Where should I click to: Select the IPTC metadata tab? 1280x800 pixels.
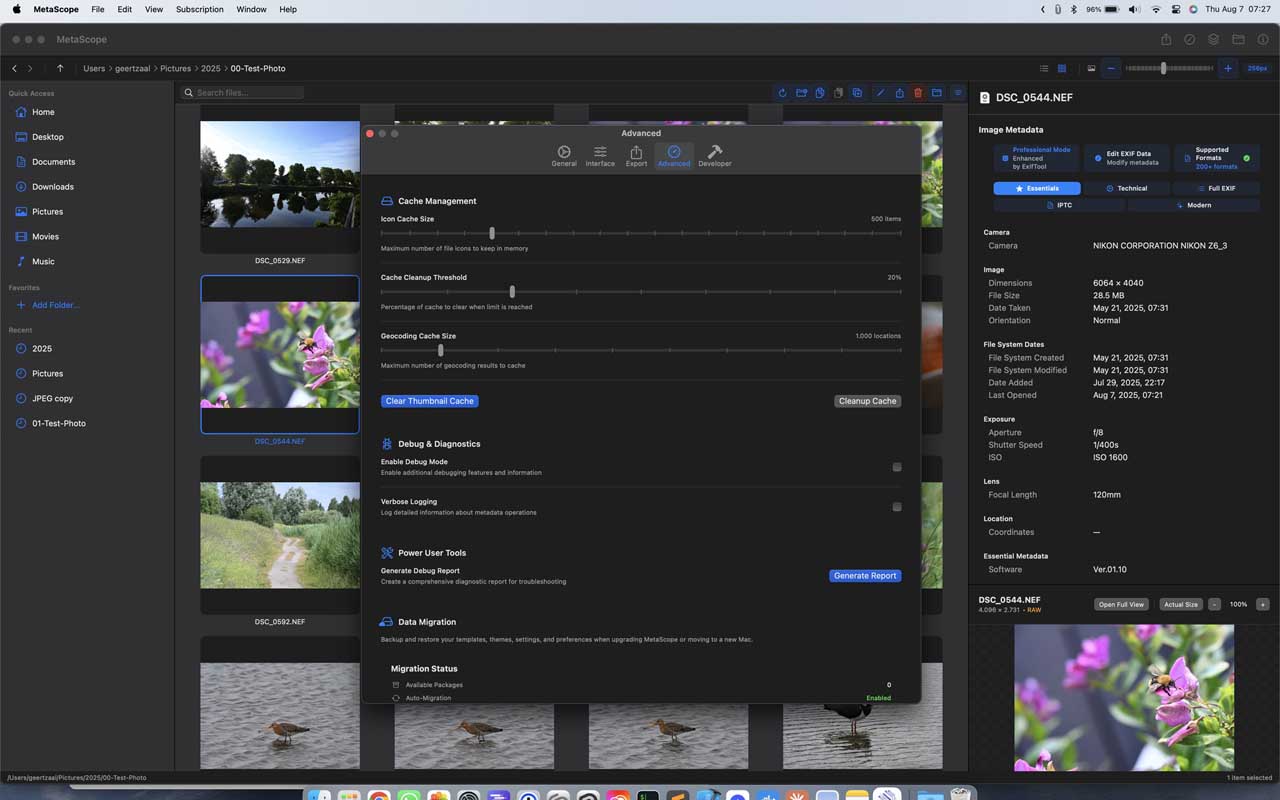coord(1059,205)
